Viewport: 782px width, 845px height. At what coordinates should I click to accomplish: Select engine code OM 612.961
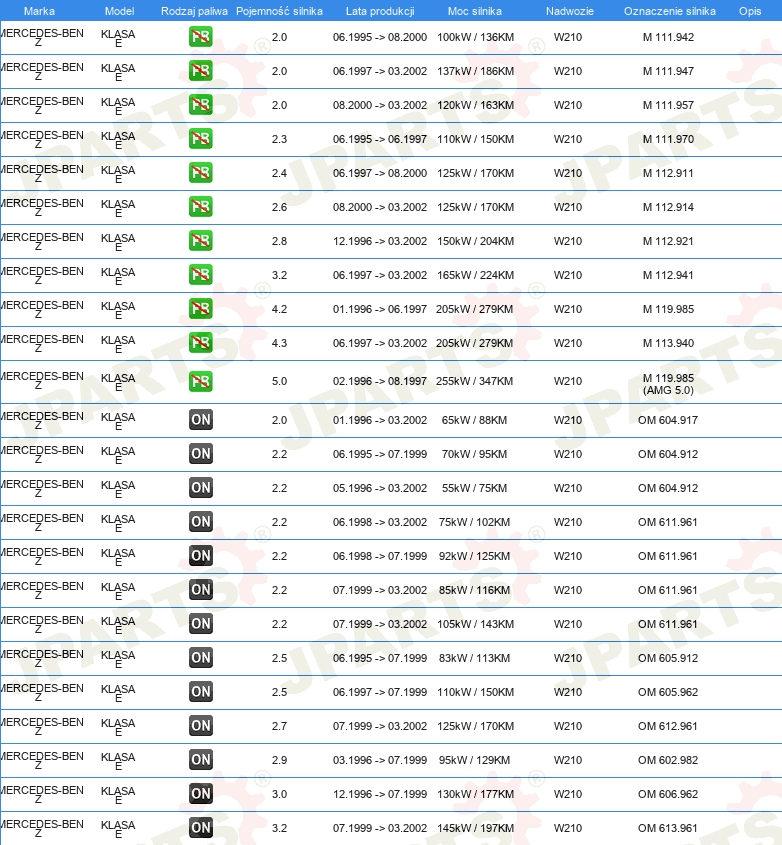click(668, 726)
